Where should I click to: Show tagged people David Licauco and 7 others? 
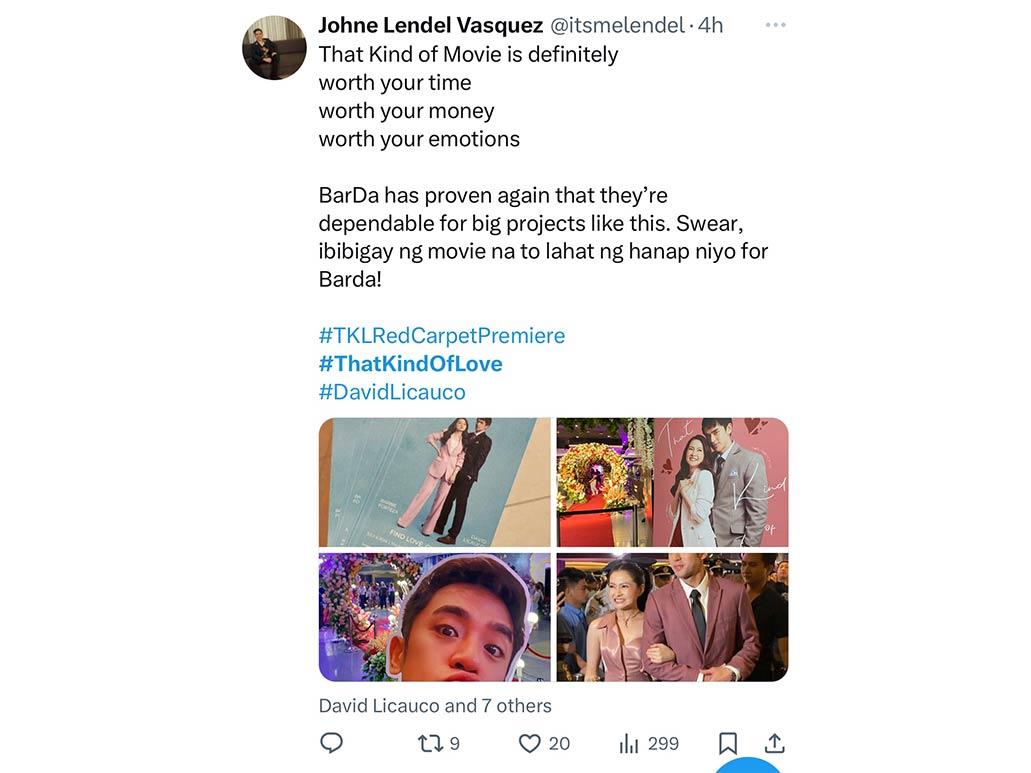tap(435, 706)
